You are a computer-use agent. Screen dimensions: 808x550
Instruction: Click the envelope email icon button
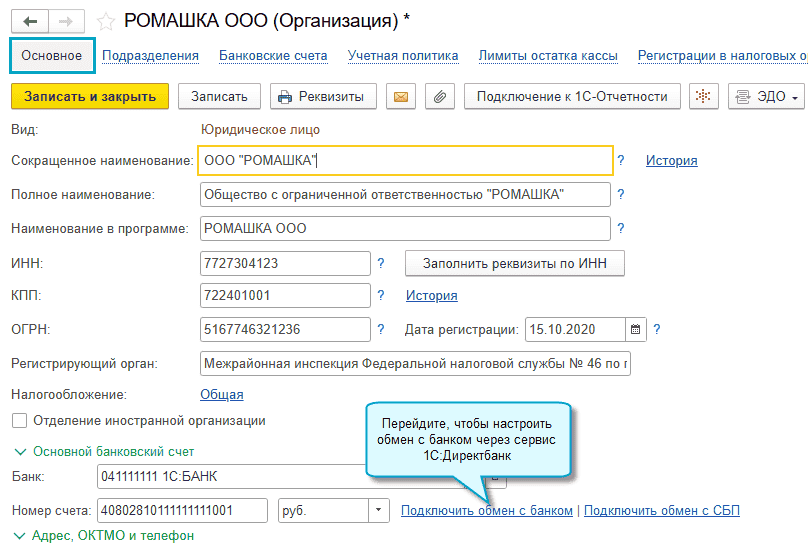click(x=400, y=97)
